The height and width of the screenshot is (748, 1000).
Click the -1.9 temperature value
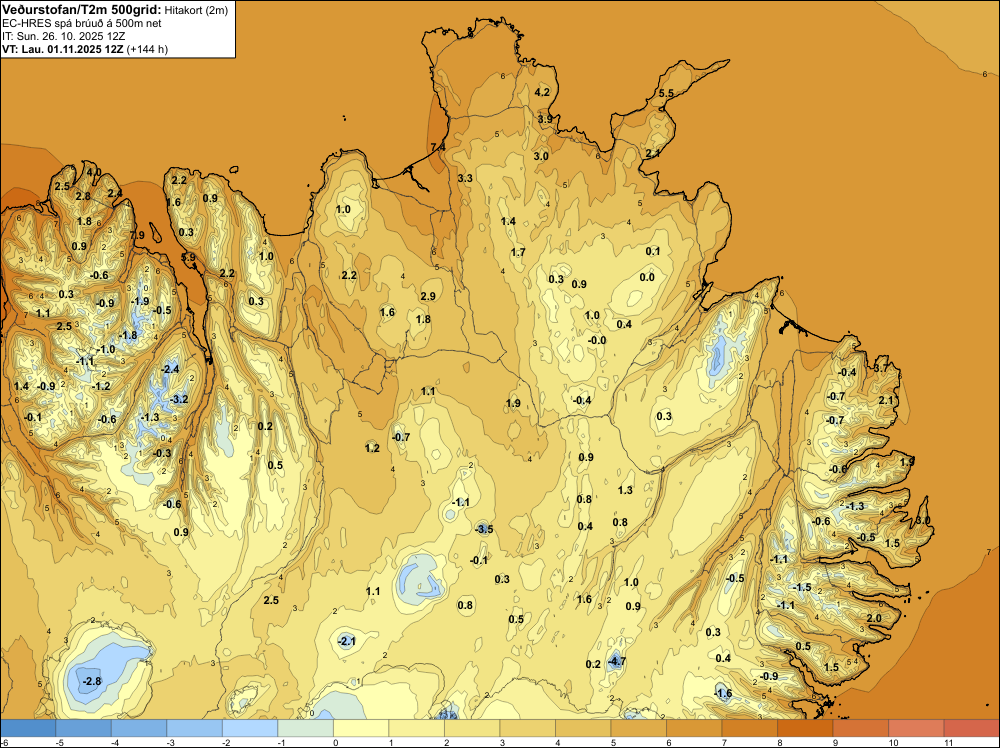[140, 301]
